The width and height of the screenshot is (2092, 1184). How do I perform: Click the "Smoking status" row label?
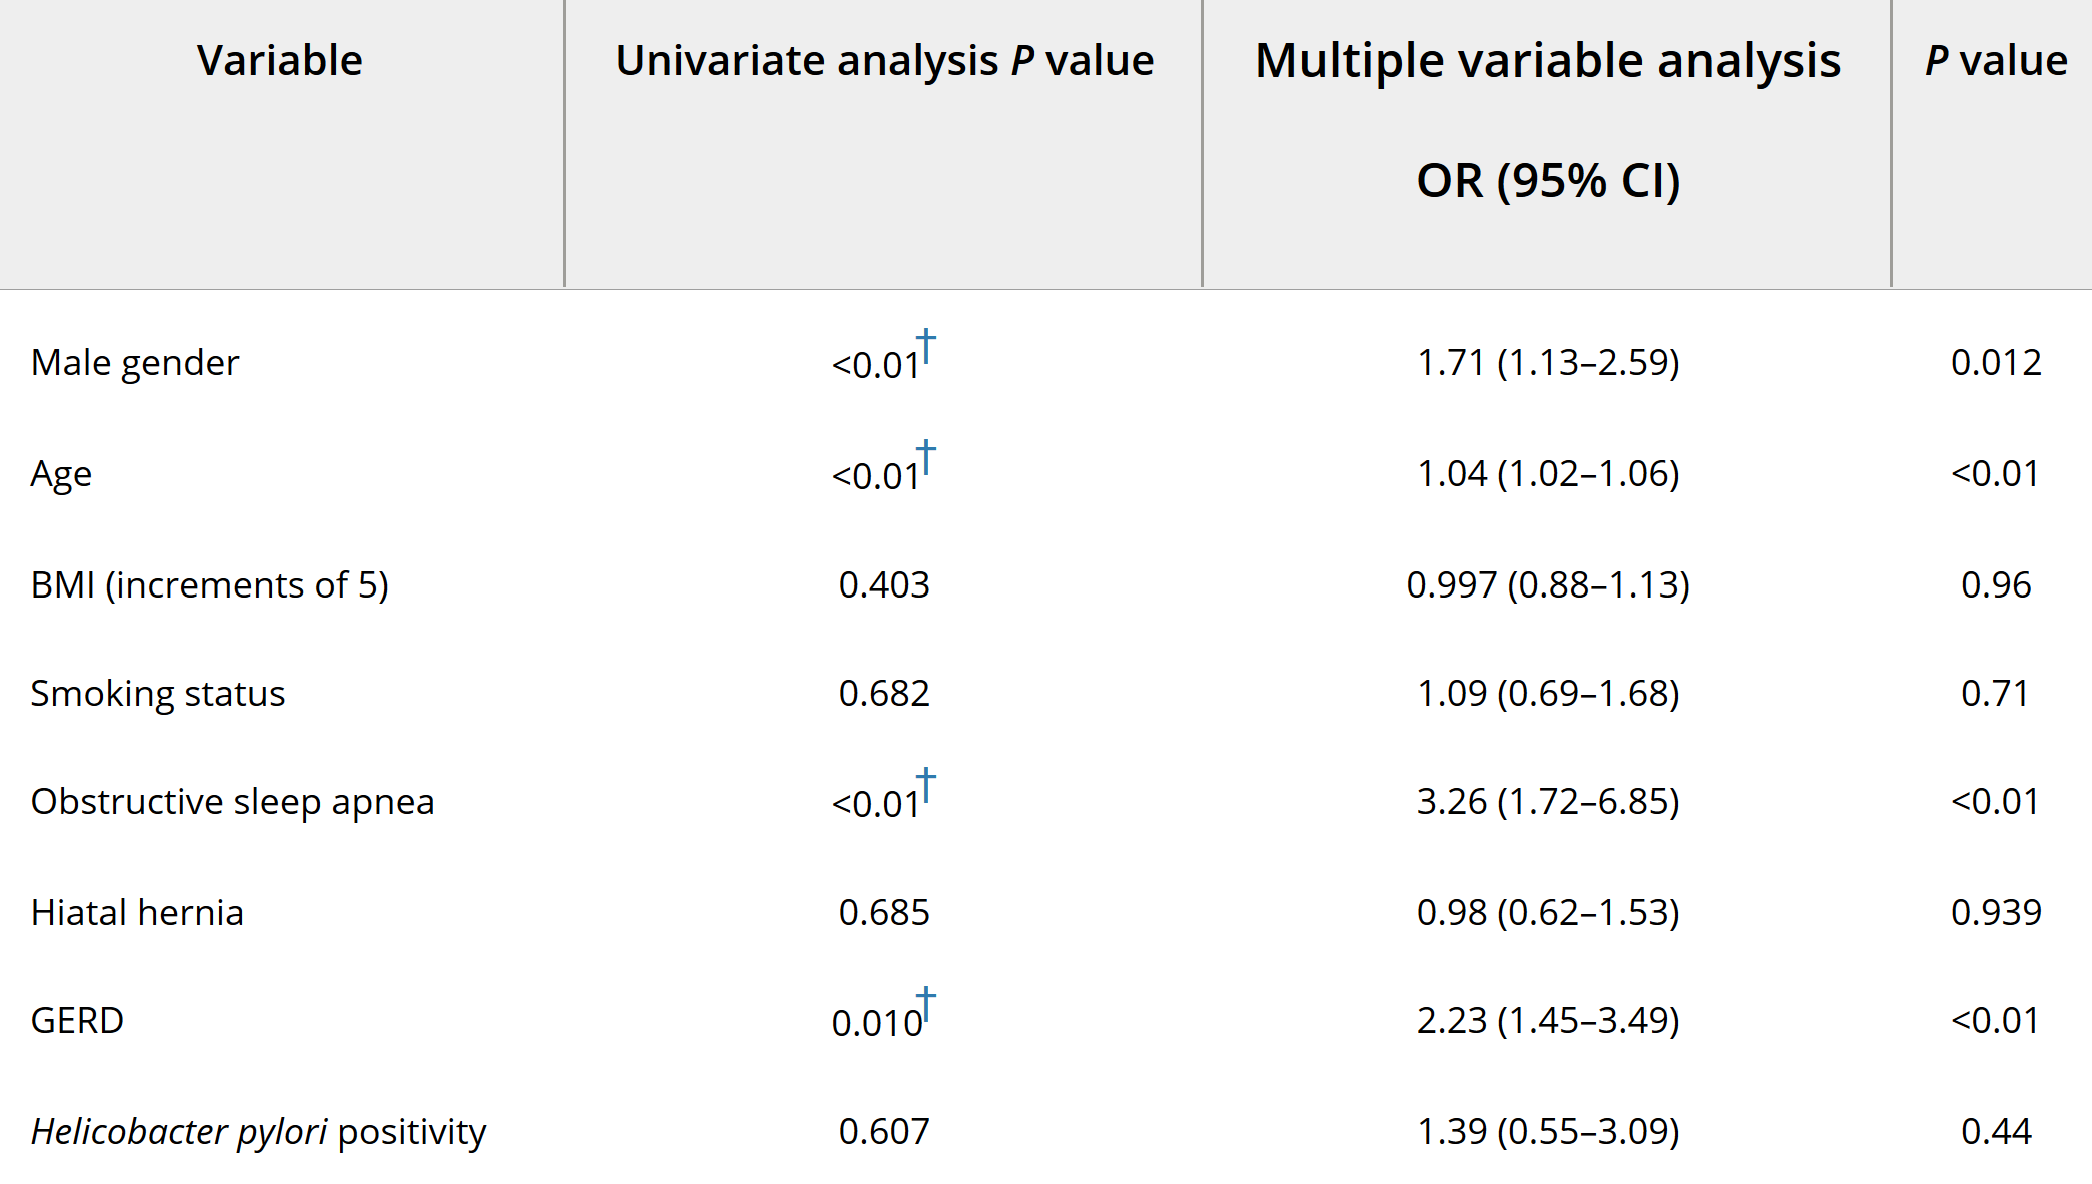[158, 694]
